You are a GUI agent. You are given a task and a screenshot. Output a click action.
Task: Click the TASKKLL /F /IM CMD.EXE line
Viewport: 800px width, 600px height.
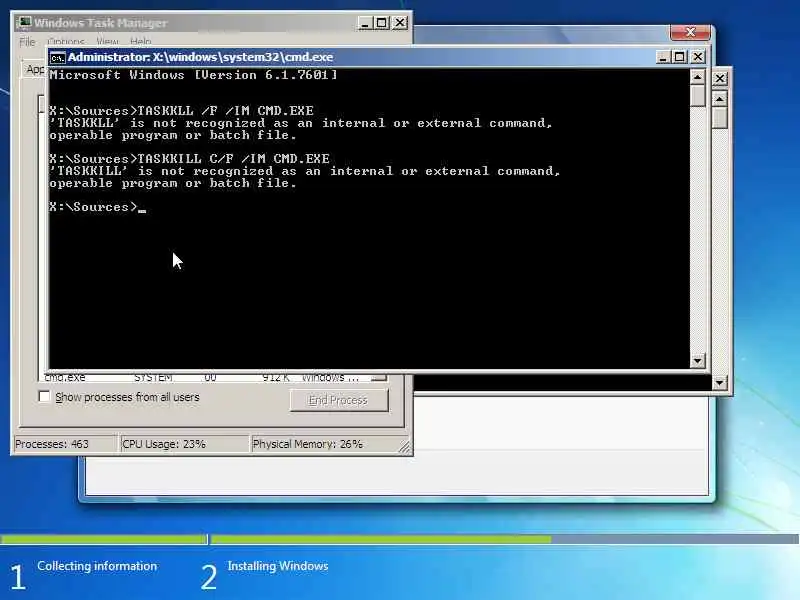[181, 111]
